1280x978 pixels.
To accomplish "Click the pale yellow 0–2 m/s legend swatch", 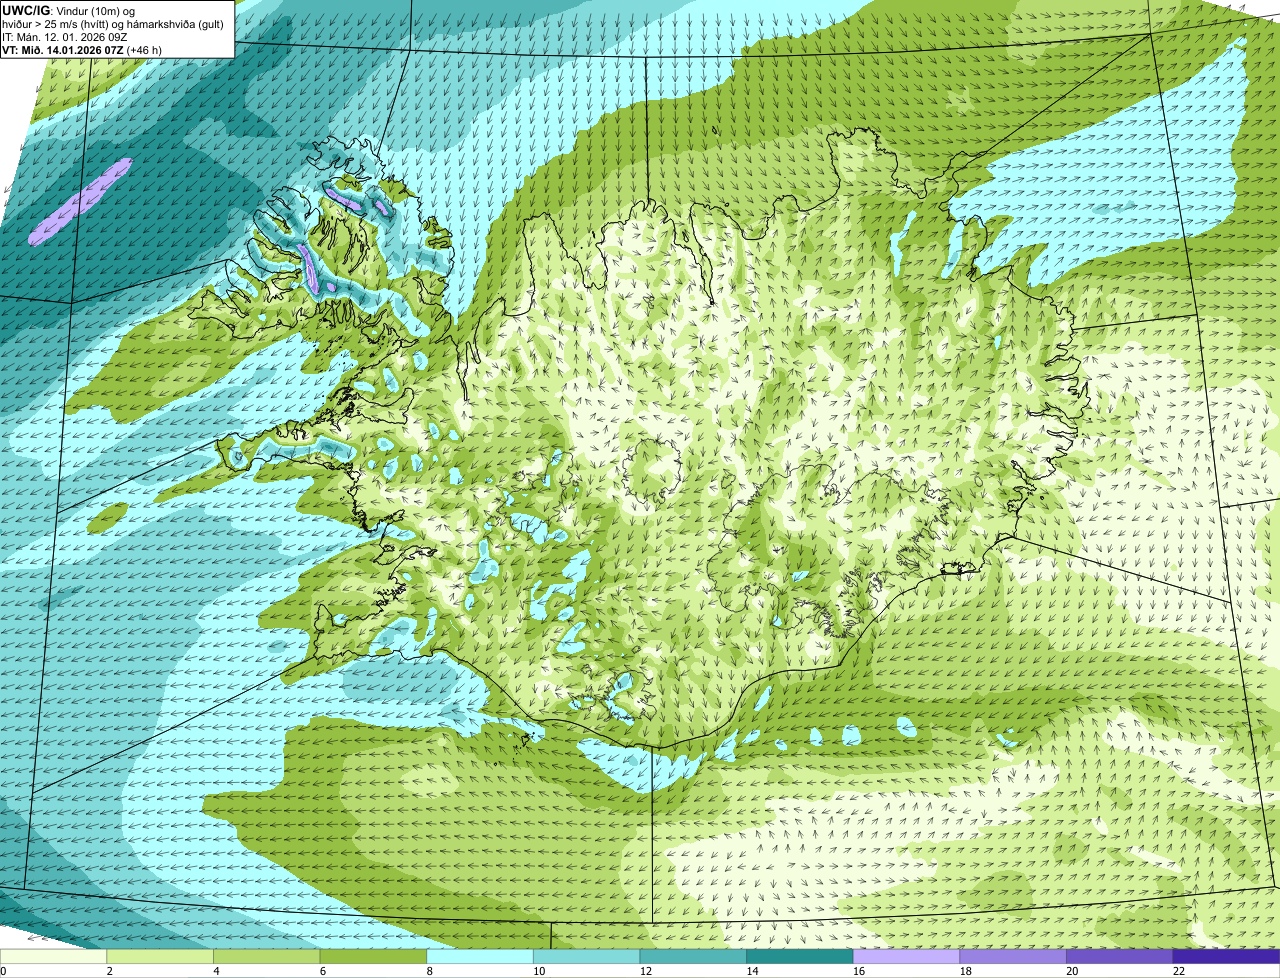I will pos(54,956).
